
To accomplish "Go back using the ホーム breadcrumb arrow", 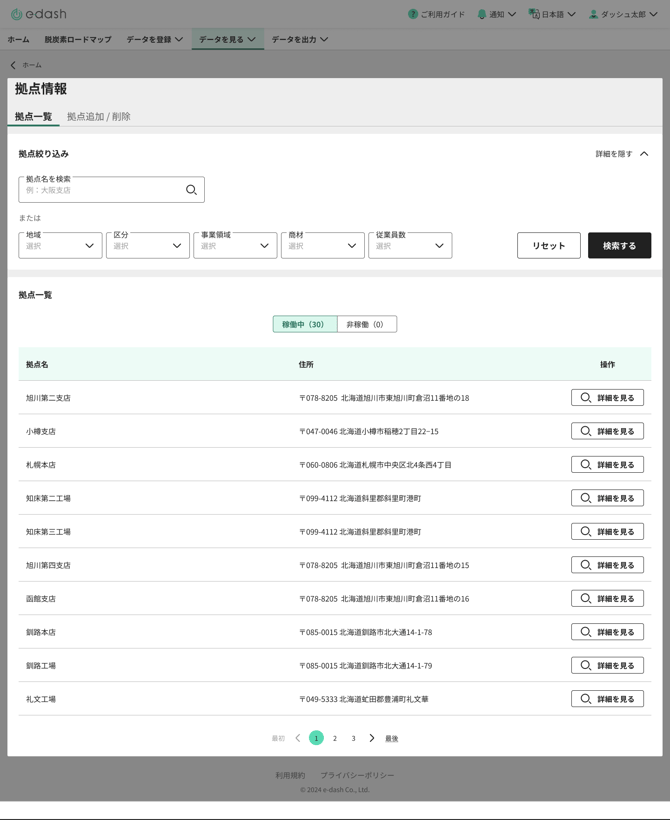I will pyautogui.click(x=13, y=65).
